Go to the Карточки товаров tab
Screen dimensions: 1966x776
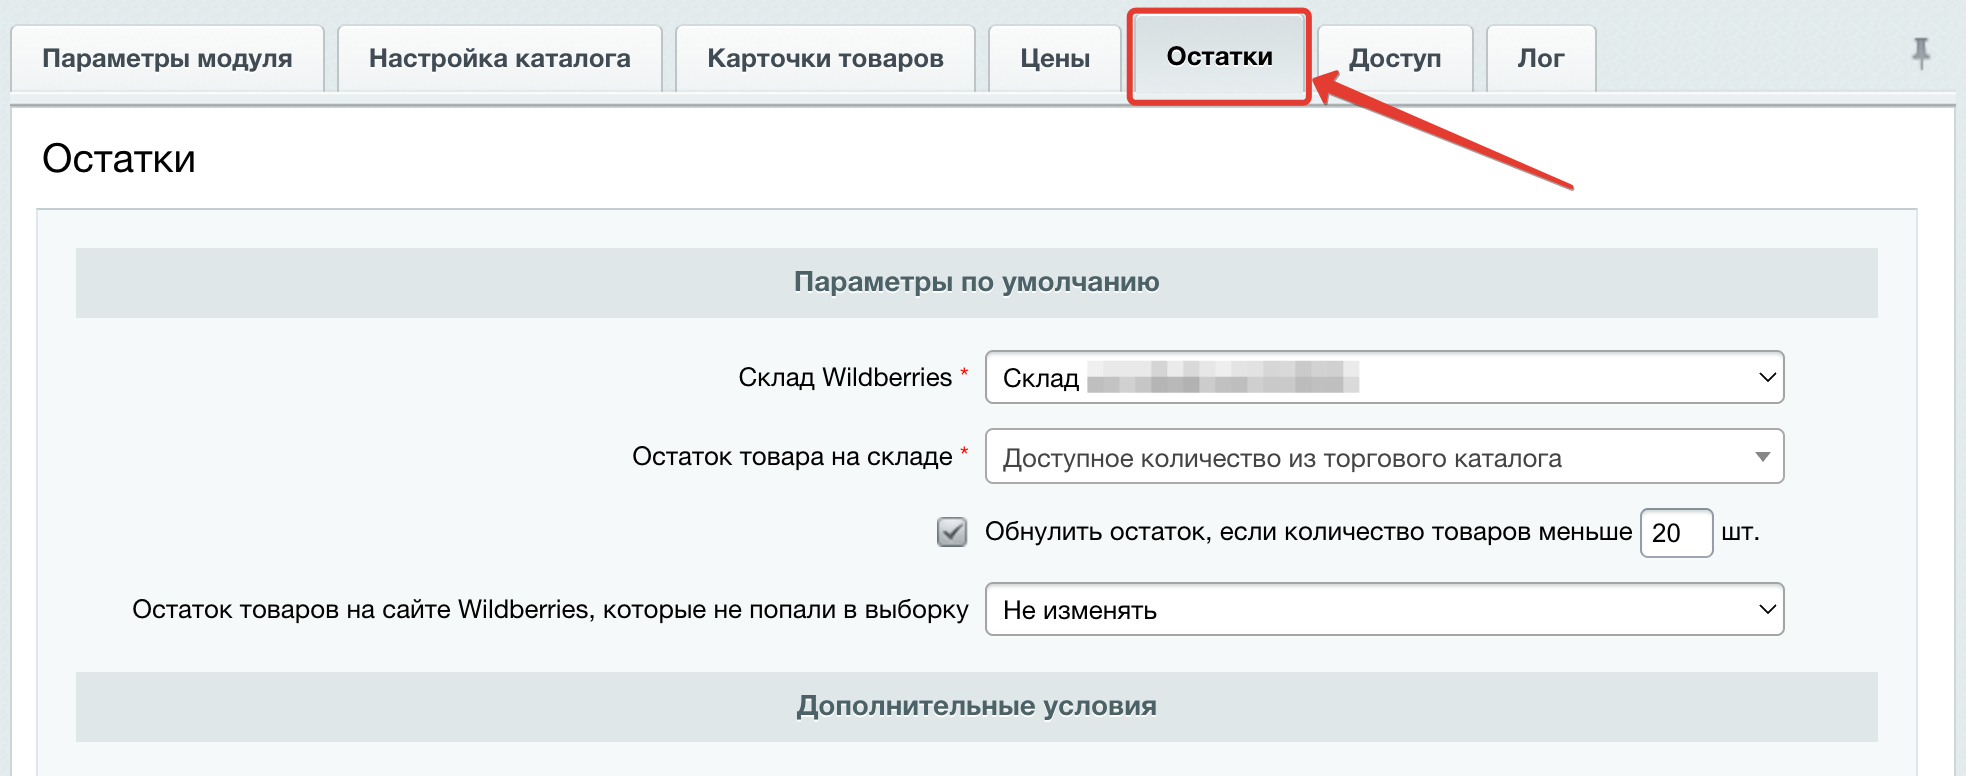(x=825, y=59)
